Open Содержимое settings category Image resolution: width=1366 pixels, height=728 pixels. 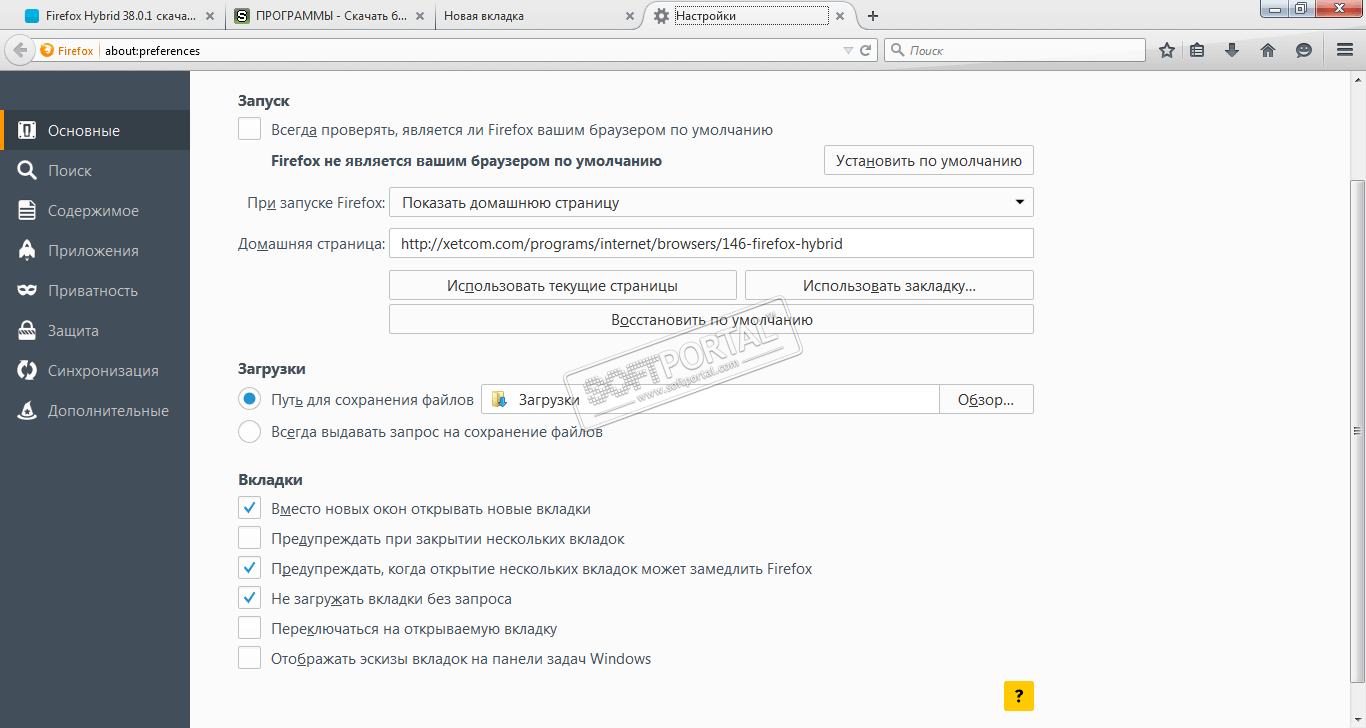tap(95, 210)
